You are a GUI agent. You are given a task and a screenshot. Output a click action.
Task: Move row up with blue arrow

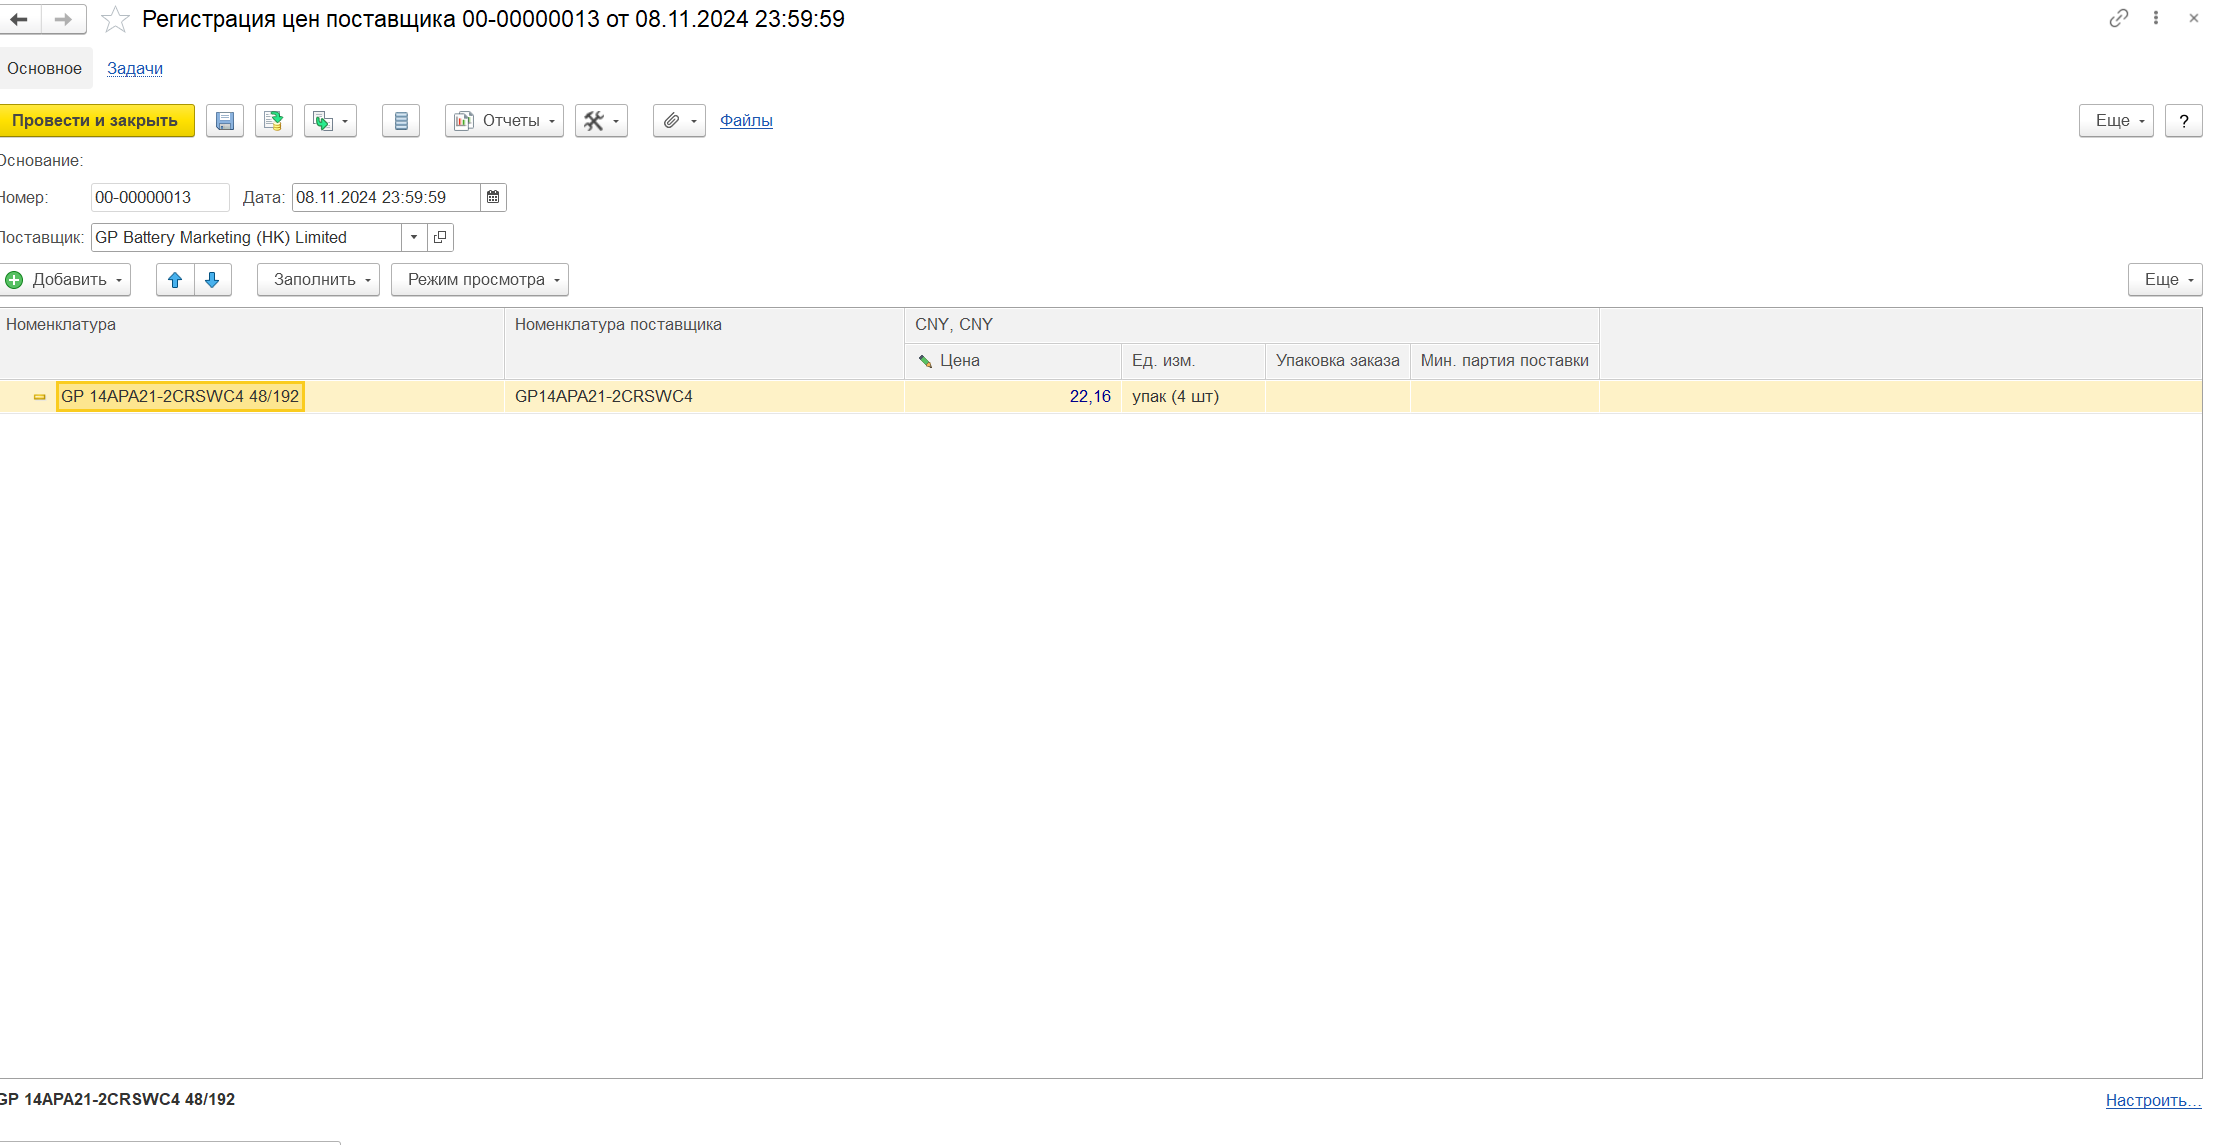175,280
